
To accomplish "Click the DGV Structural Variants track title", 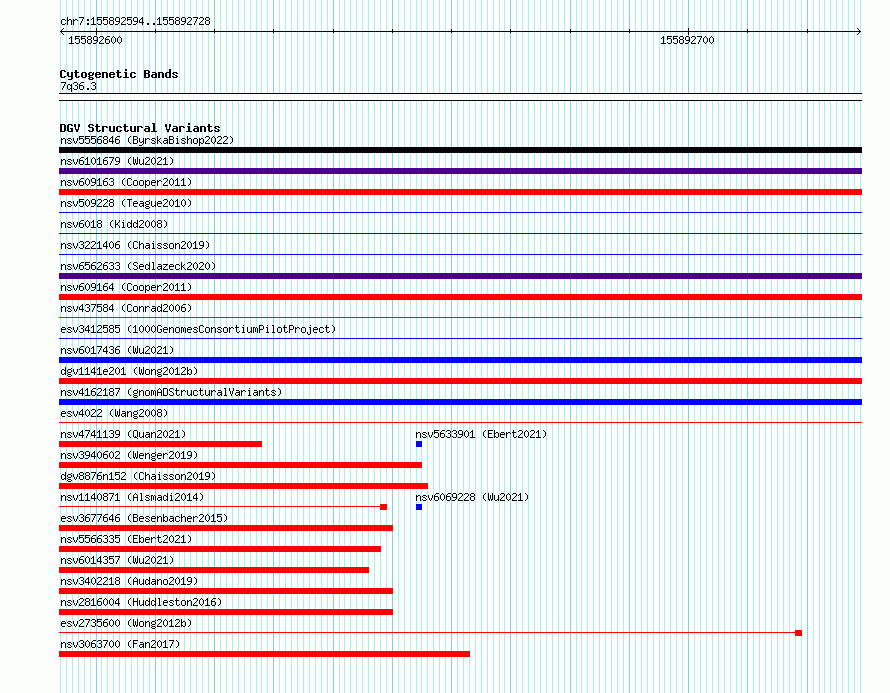I will click(140, 128).
